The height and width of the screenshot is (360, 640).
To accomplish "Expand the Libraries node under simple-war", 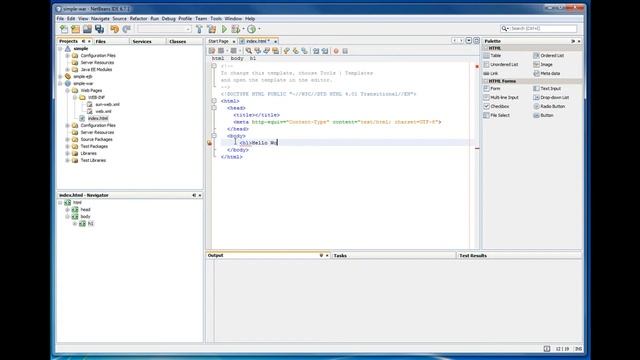I will point(68,153).
